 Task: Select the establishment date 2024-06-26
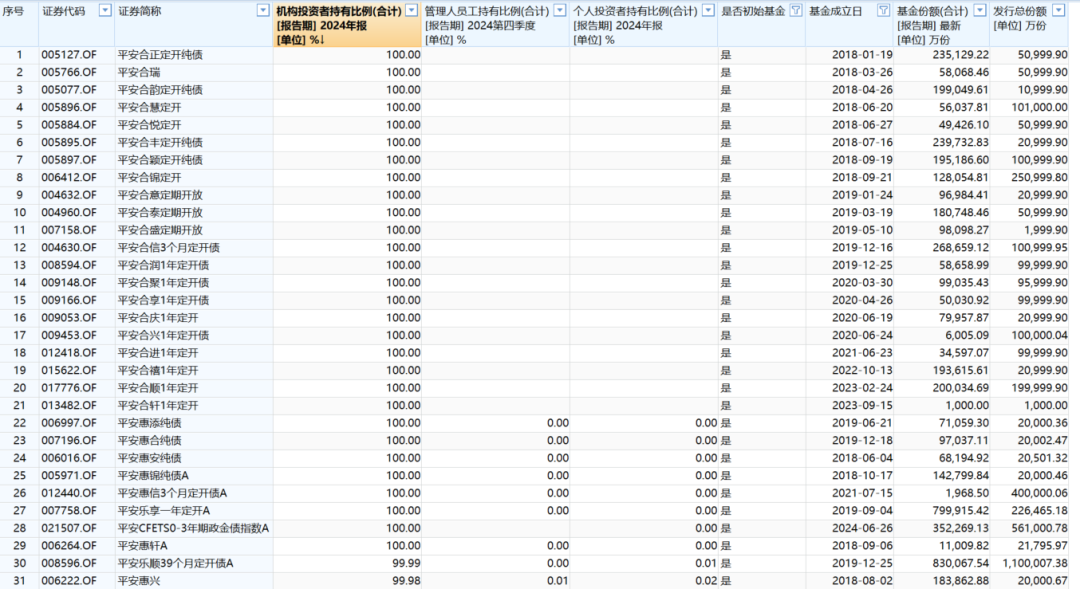pyautogui.click(x=862, y=528)
